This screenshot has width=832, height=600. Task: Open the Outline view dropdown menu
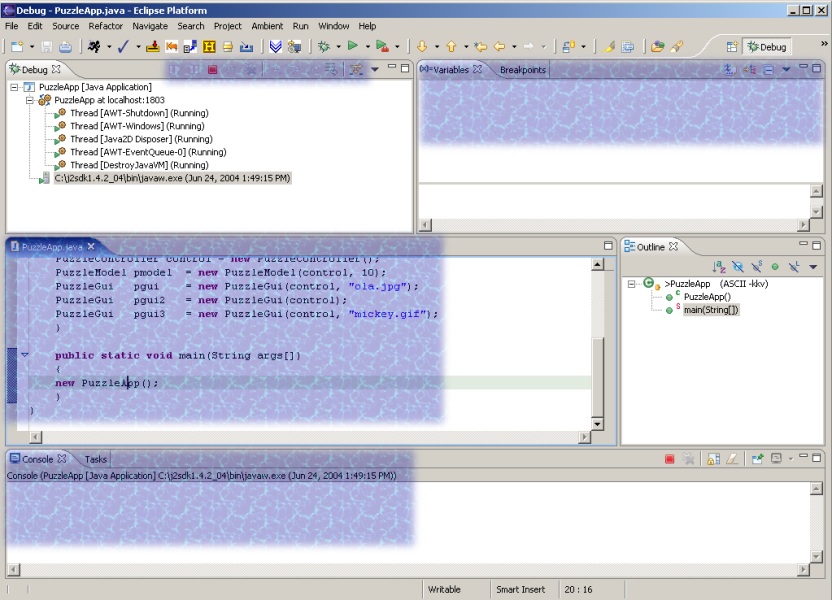point(812,267)
